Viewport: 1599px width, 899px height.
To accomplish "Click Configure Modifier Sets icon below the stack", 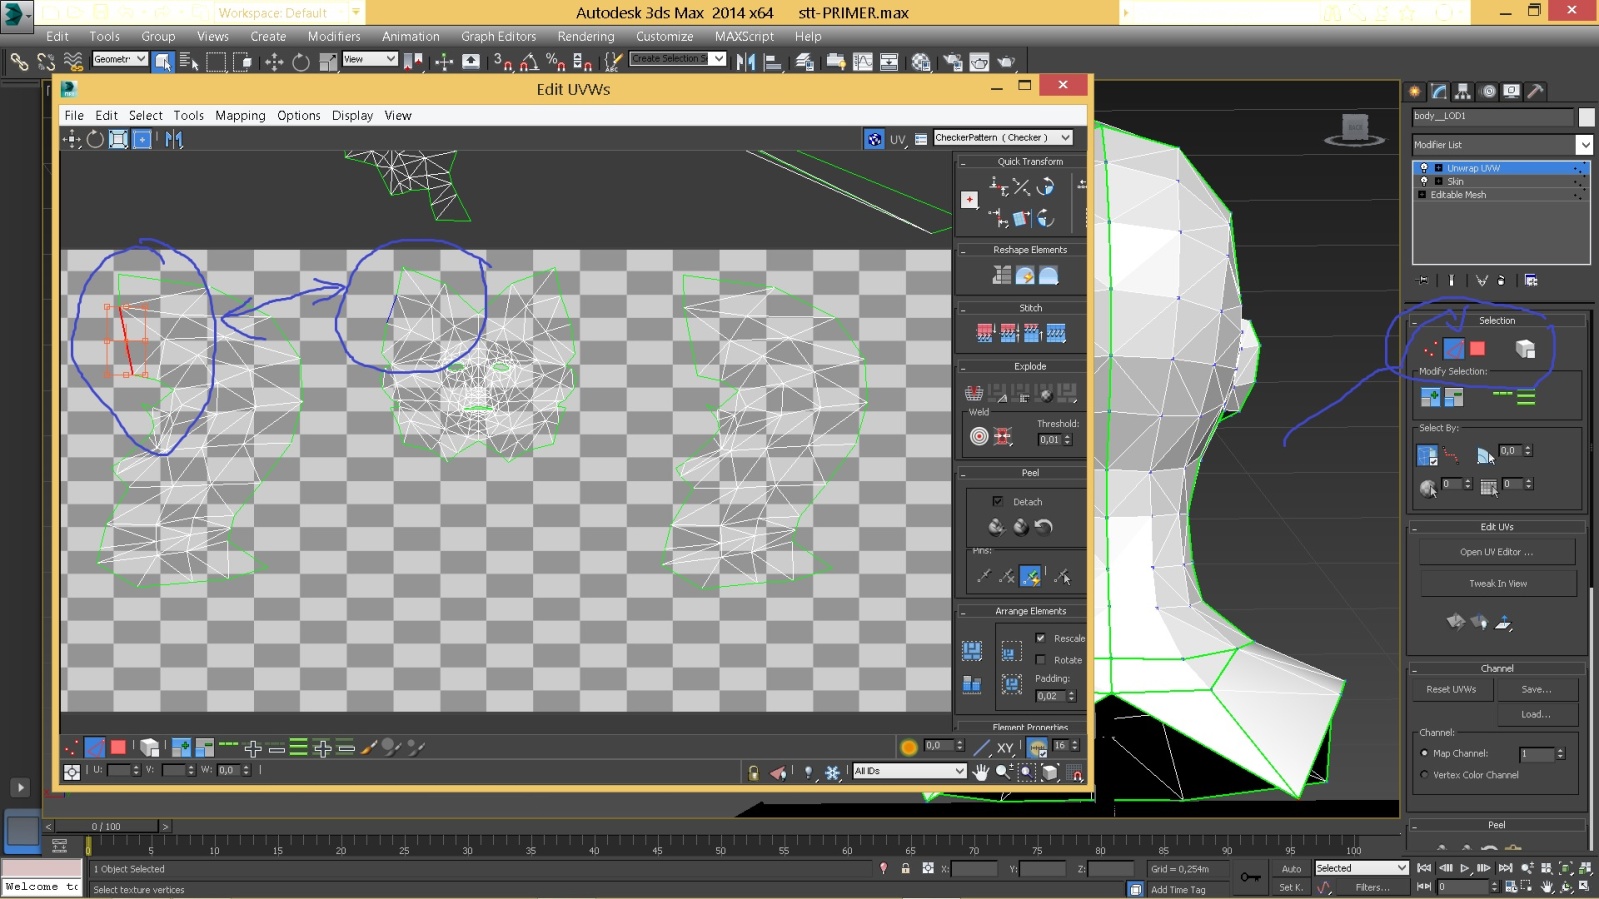I will 1531,280.
